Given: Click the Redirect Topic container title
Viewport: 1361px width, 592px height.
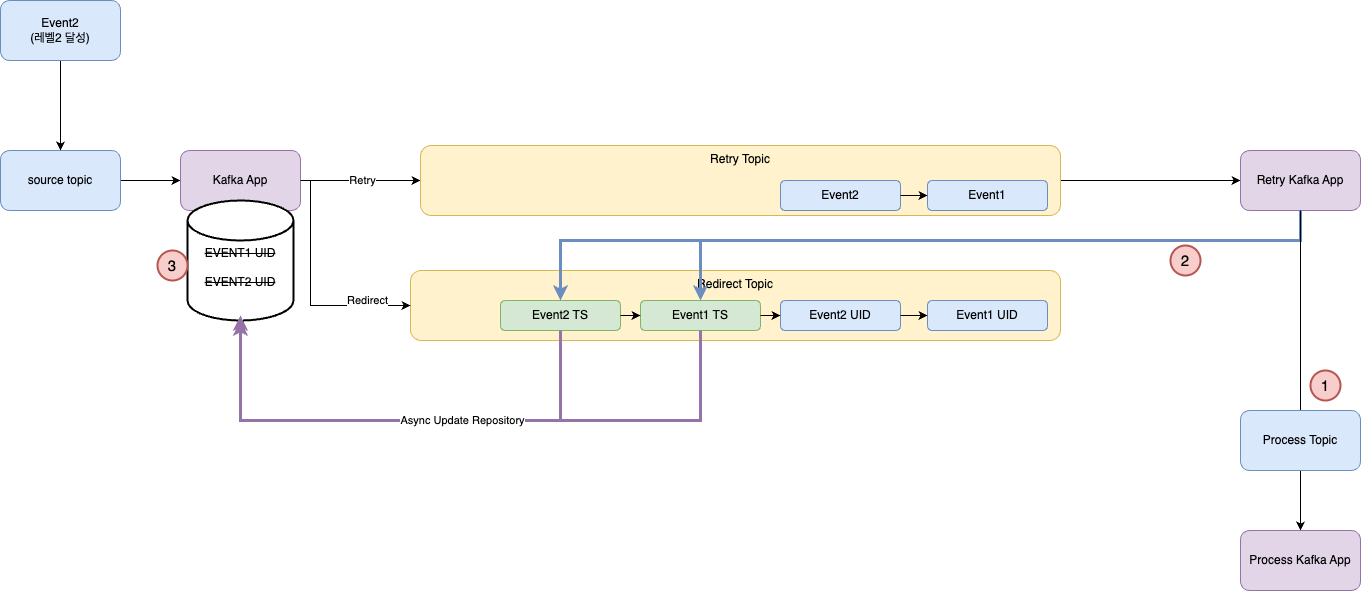Looking at the screenshot, I should tap(736, 284).
